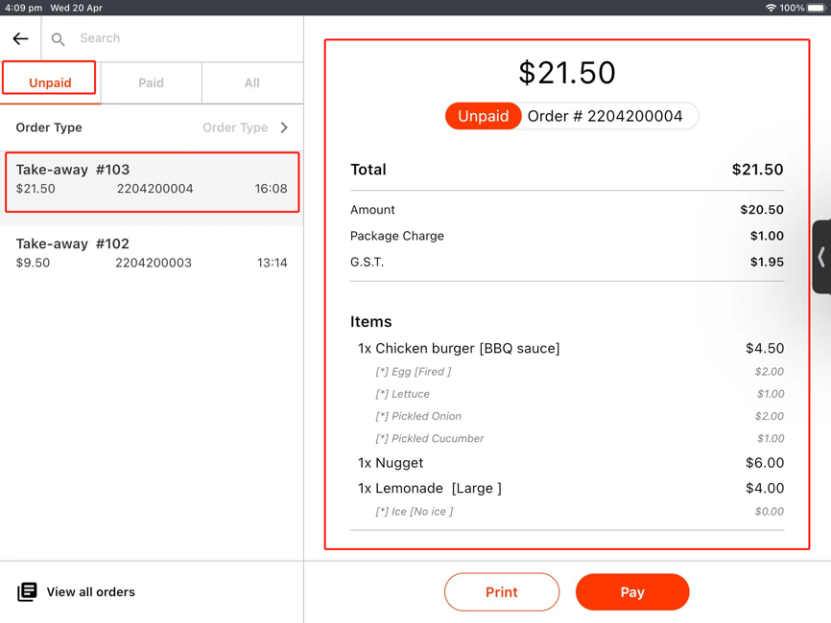Screen dimensions: 831x623
Task: Open the side drawer handle arrow
Action: pos(821,257)
